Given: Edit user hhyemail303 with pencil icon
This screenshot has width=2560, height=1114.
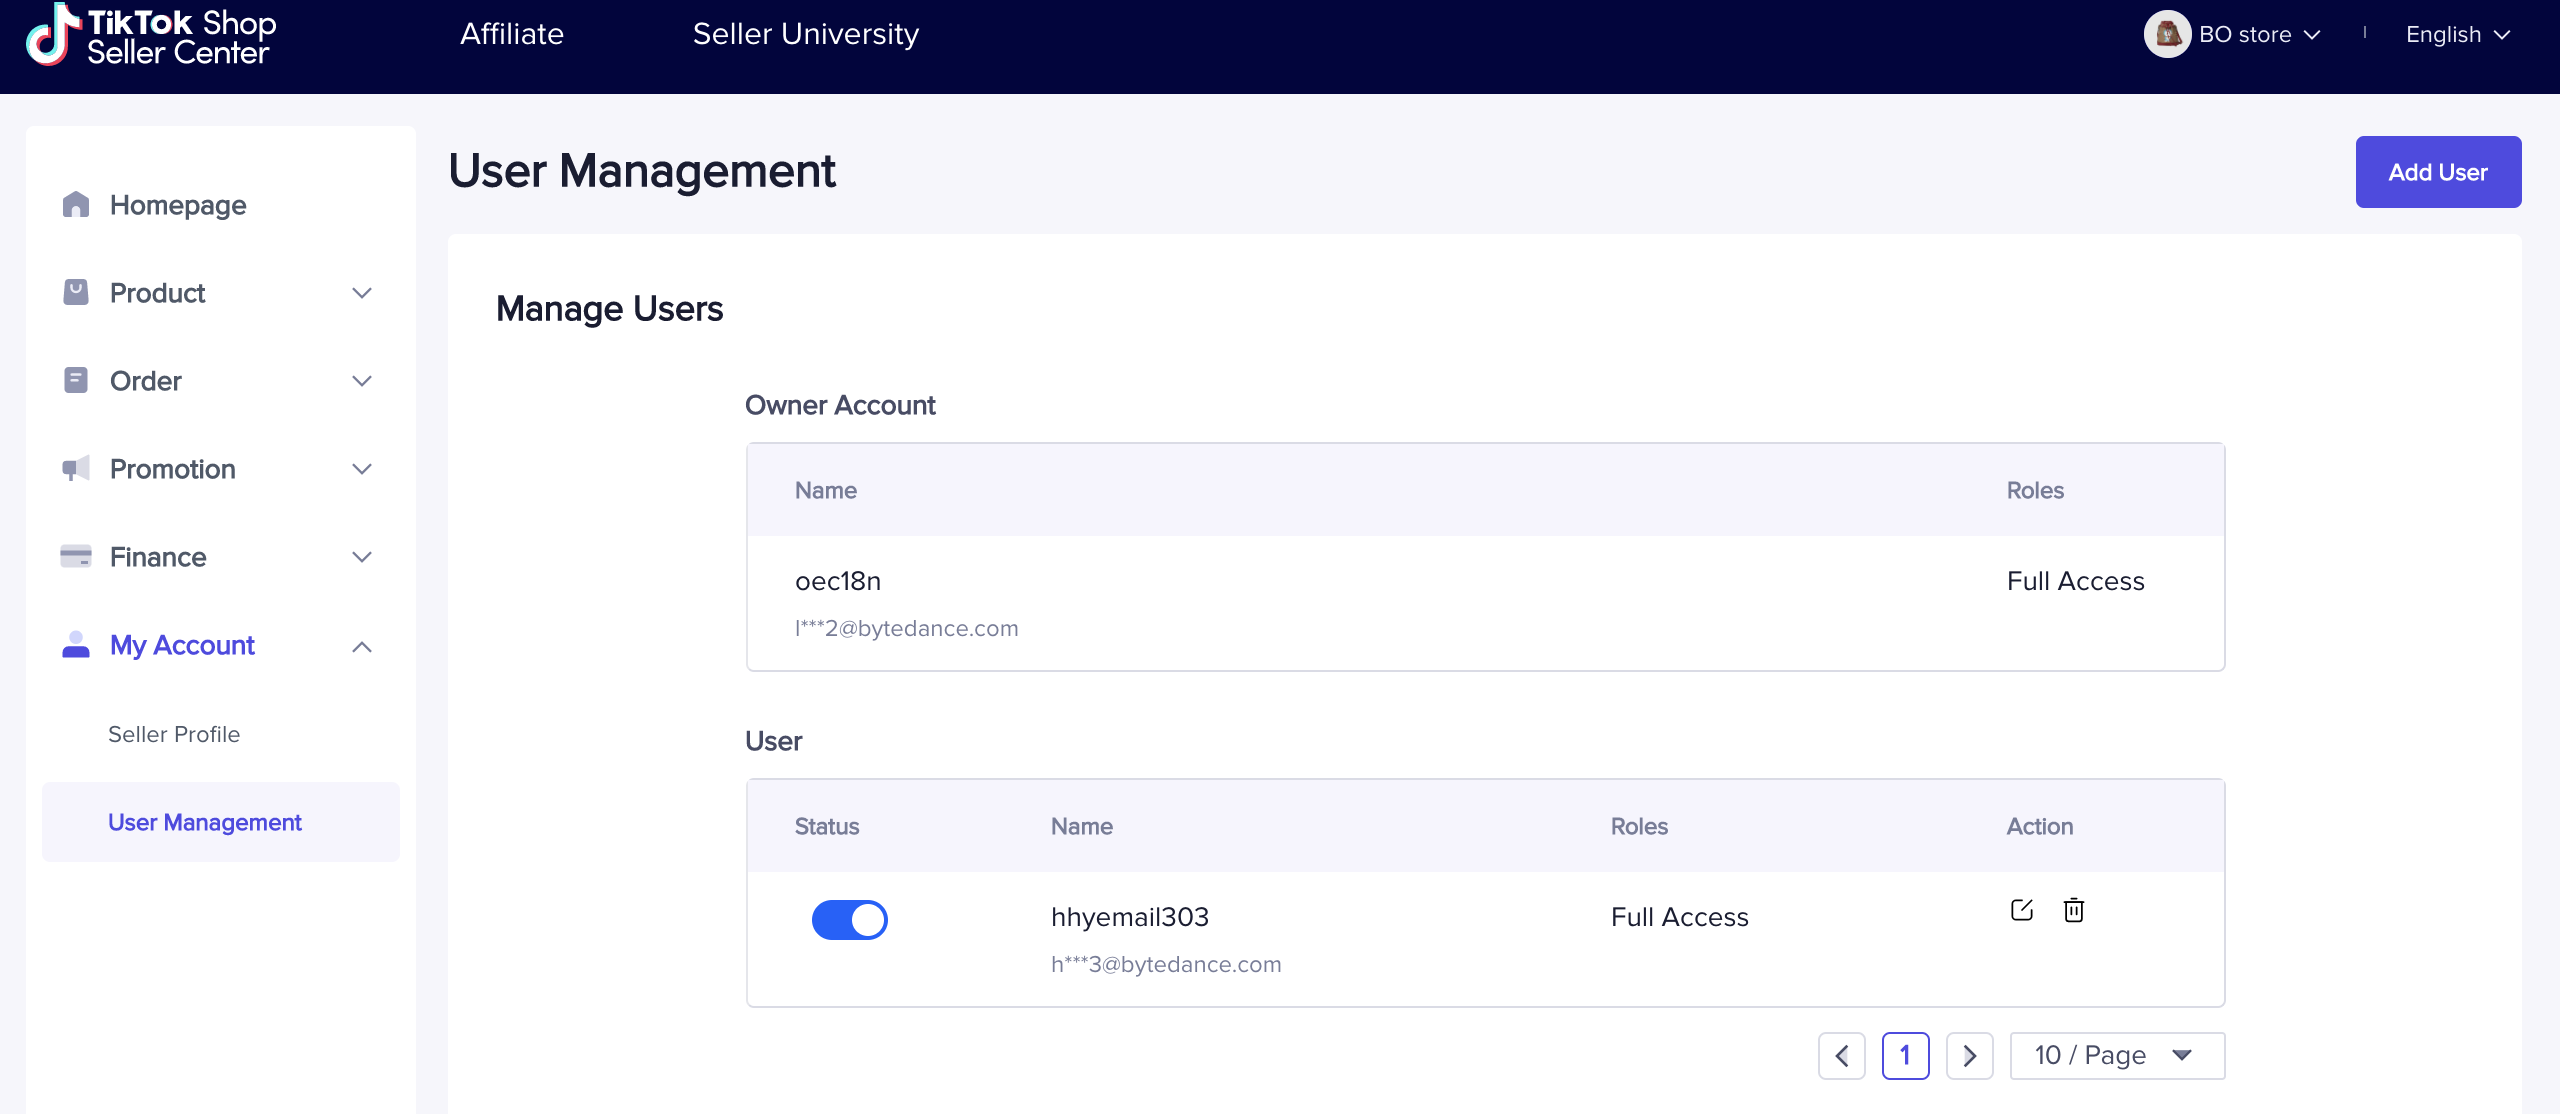Looking at the screenshot, I should [x=2021, y=910].
